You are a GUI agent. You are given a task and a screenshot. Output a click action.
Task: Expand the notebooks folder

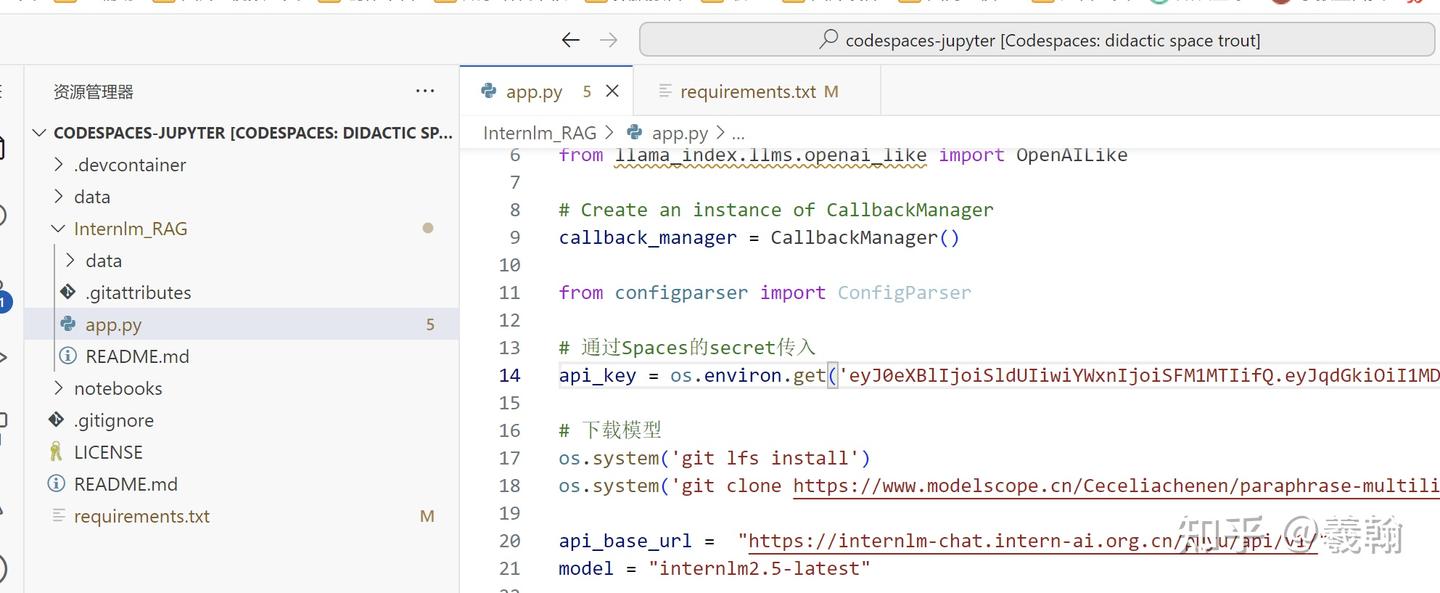click(59, 388)
